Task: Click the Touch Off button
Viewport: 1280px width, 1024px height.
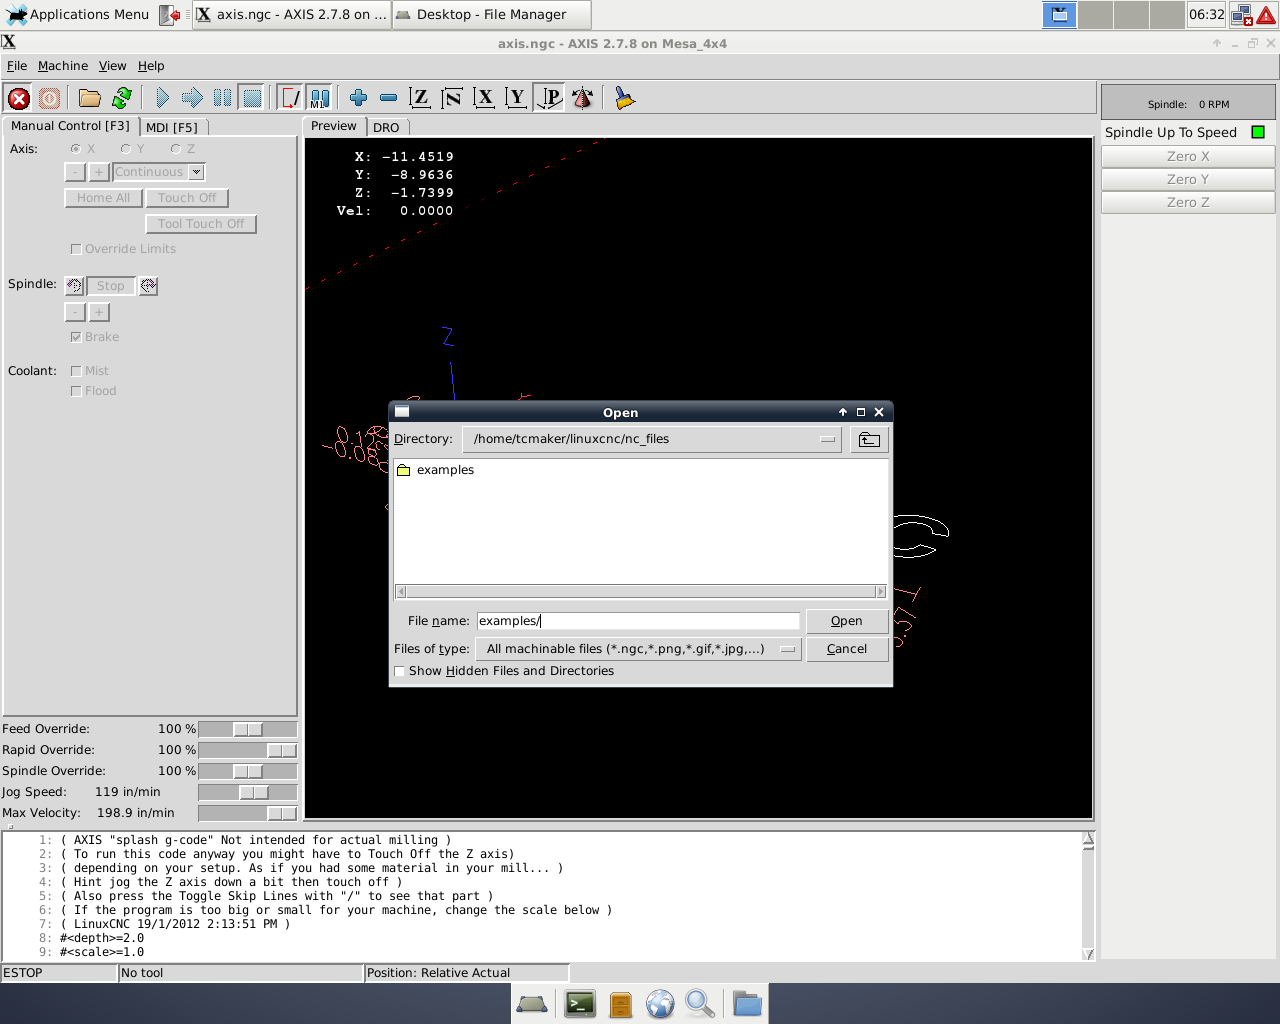Action: [x=187, y=198]
